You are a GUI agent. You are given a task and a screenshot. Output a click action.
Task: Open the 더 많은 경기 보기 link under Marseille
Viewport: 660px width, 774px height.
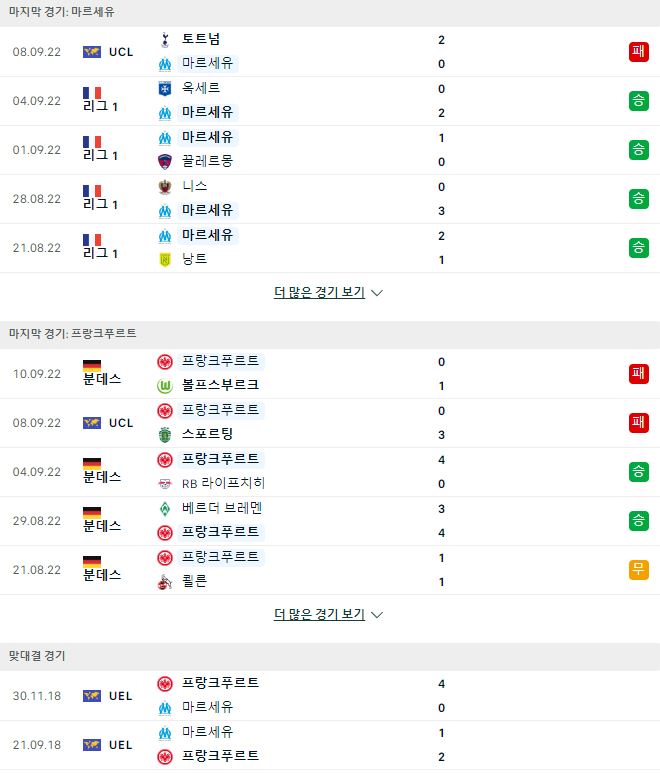tap(319, 293)
